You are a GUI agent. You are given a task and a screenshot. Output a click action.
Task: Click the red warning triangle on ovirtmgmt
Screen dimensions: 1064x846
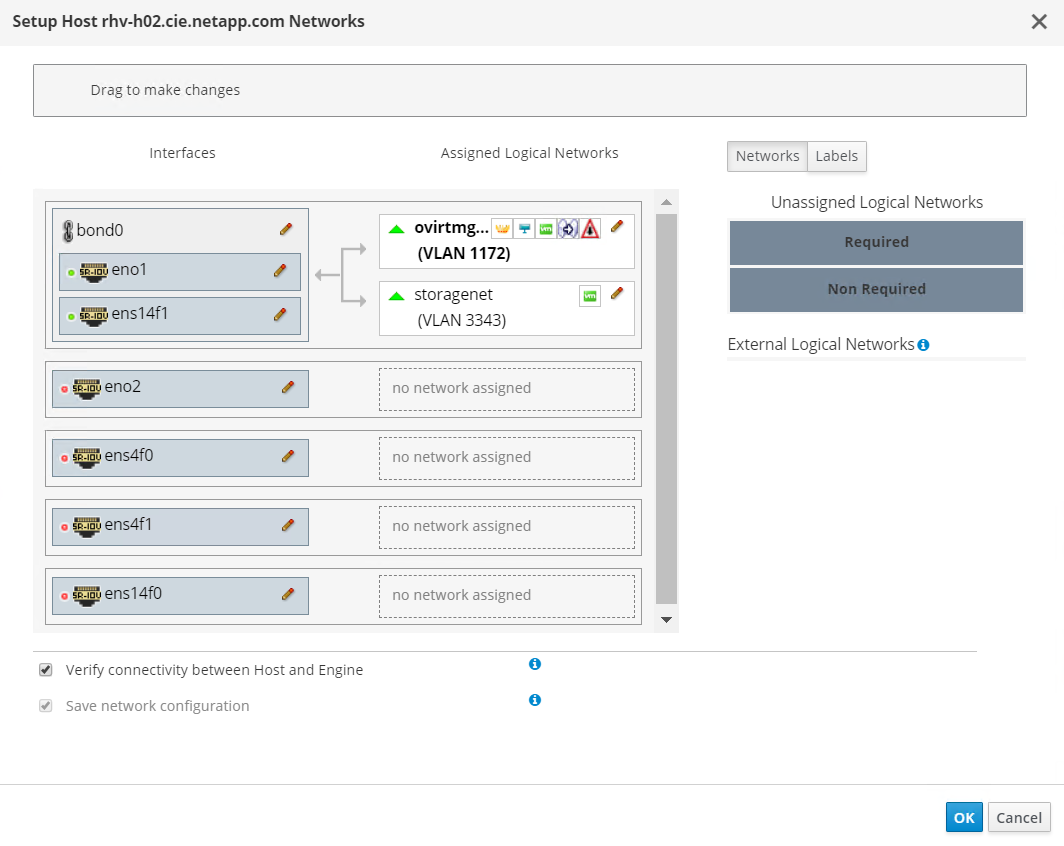(590, 229)
